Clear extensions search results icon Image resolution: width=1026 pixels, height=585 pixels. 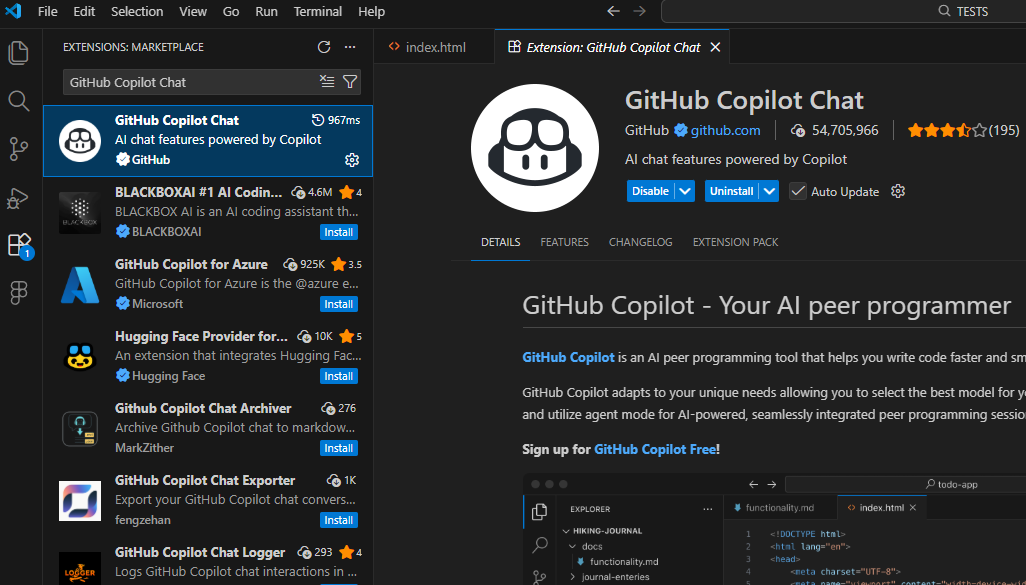click(327, 82)
